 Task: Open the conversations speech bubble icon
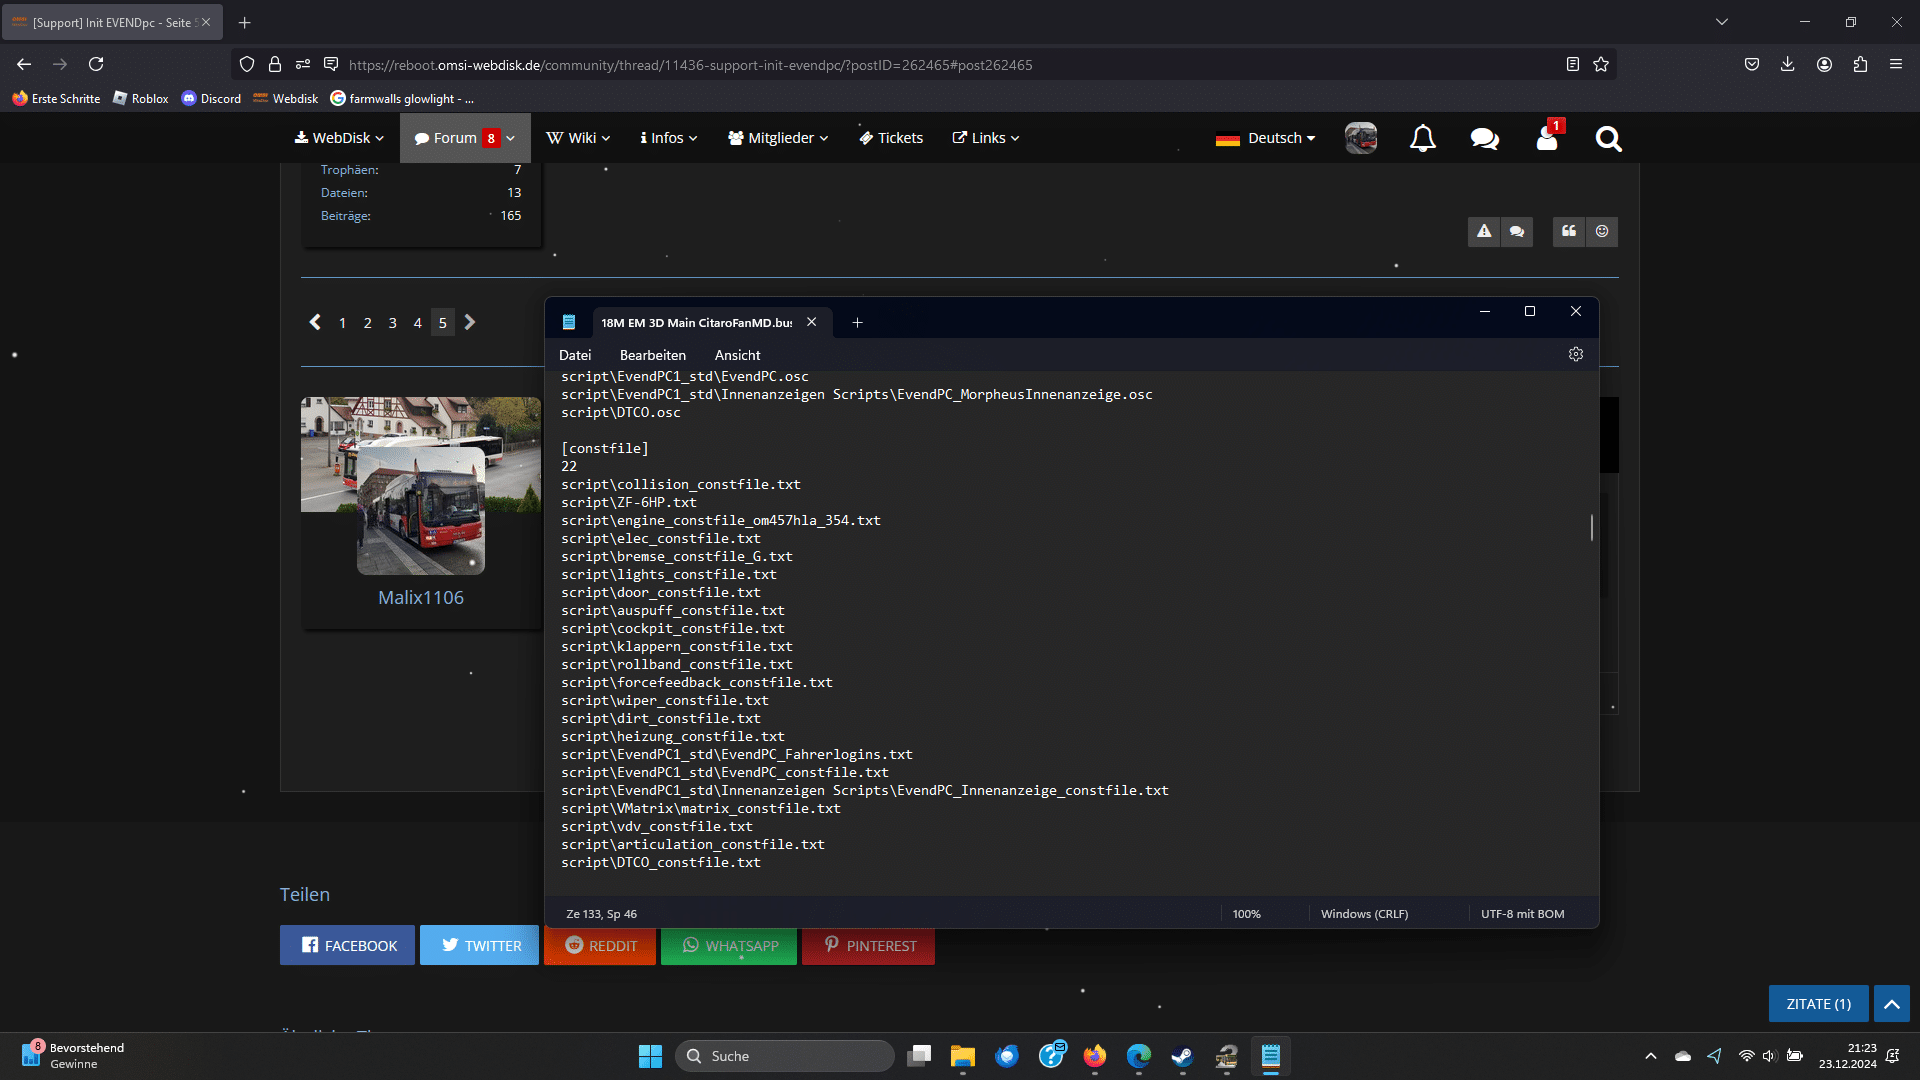(x=1484, y=138)
